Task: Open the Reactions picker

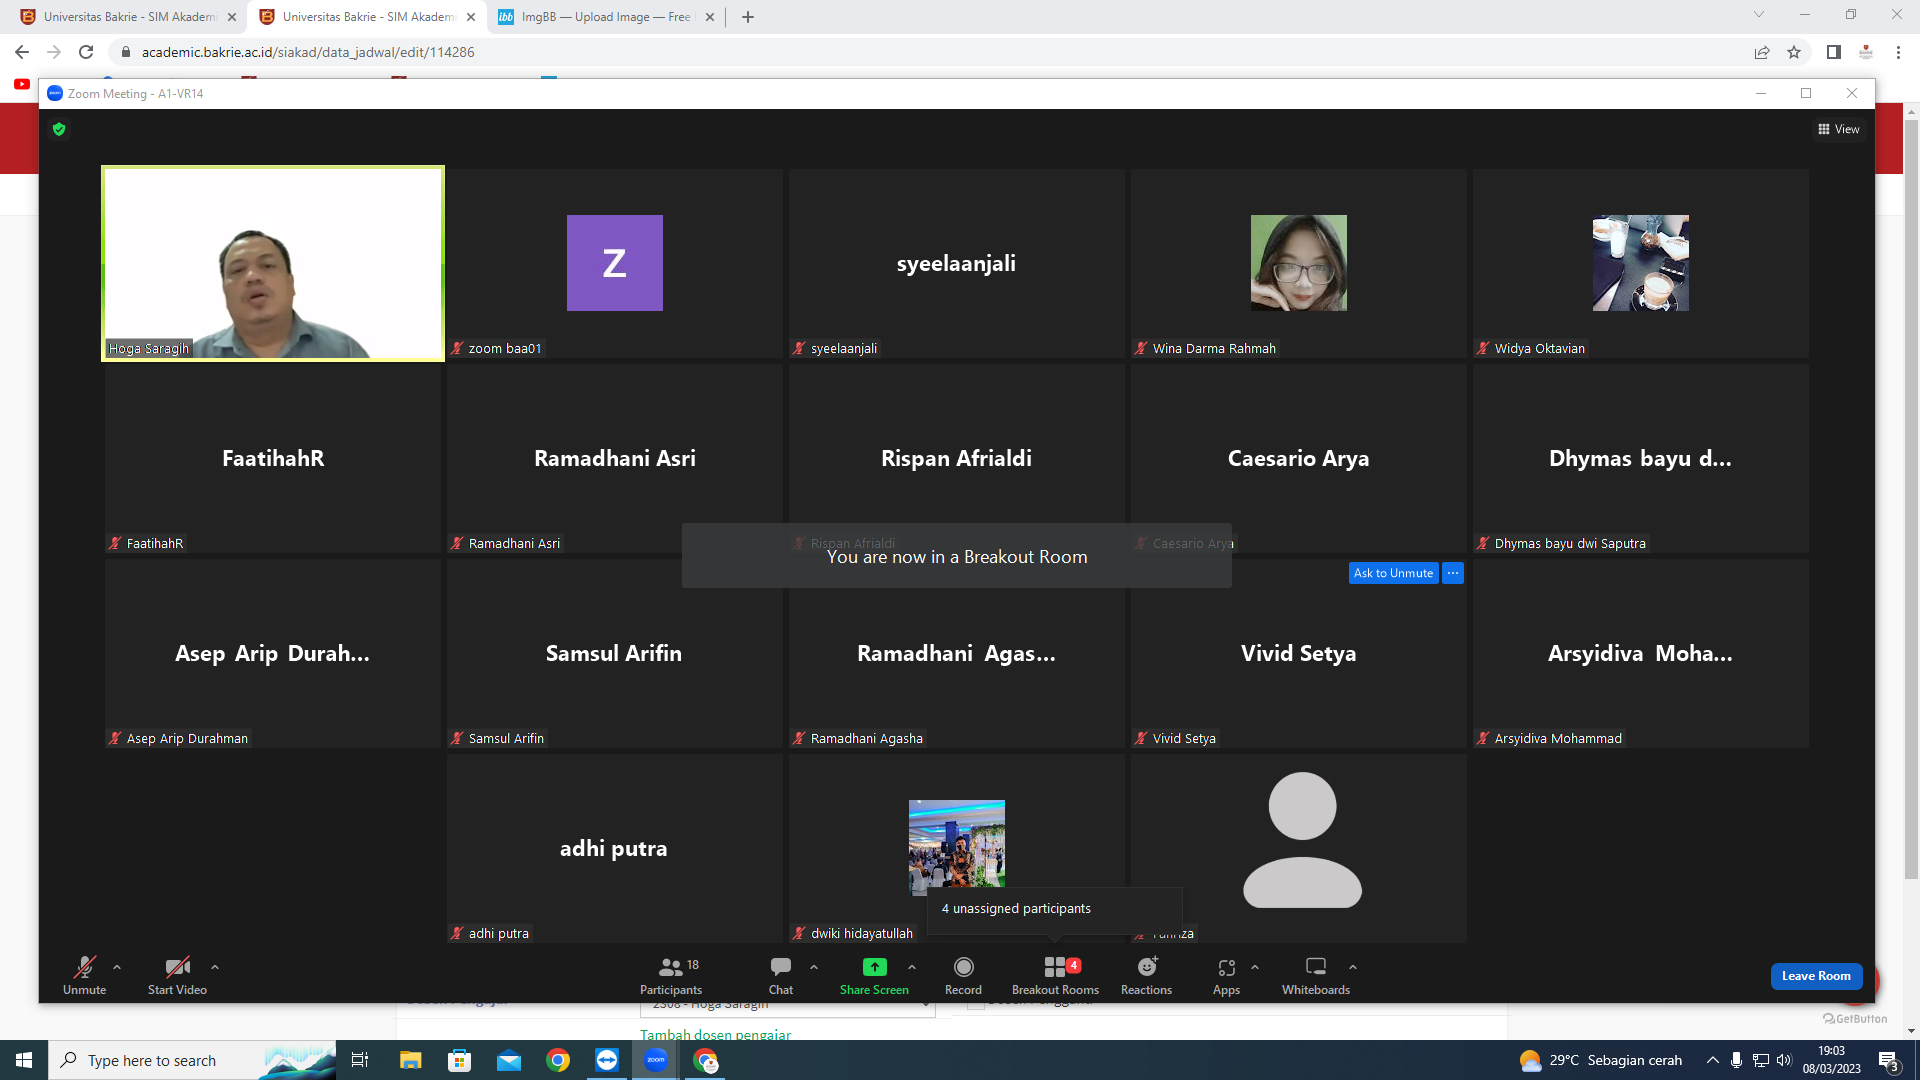Action: 1146,975
